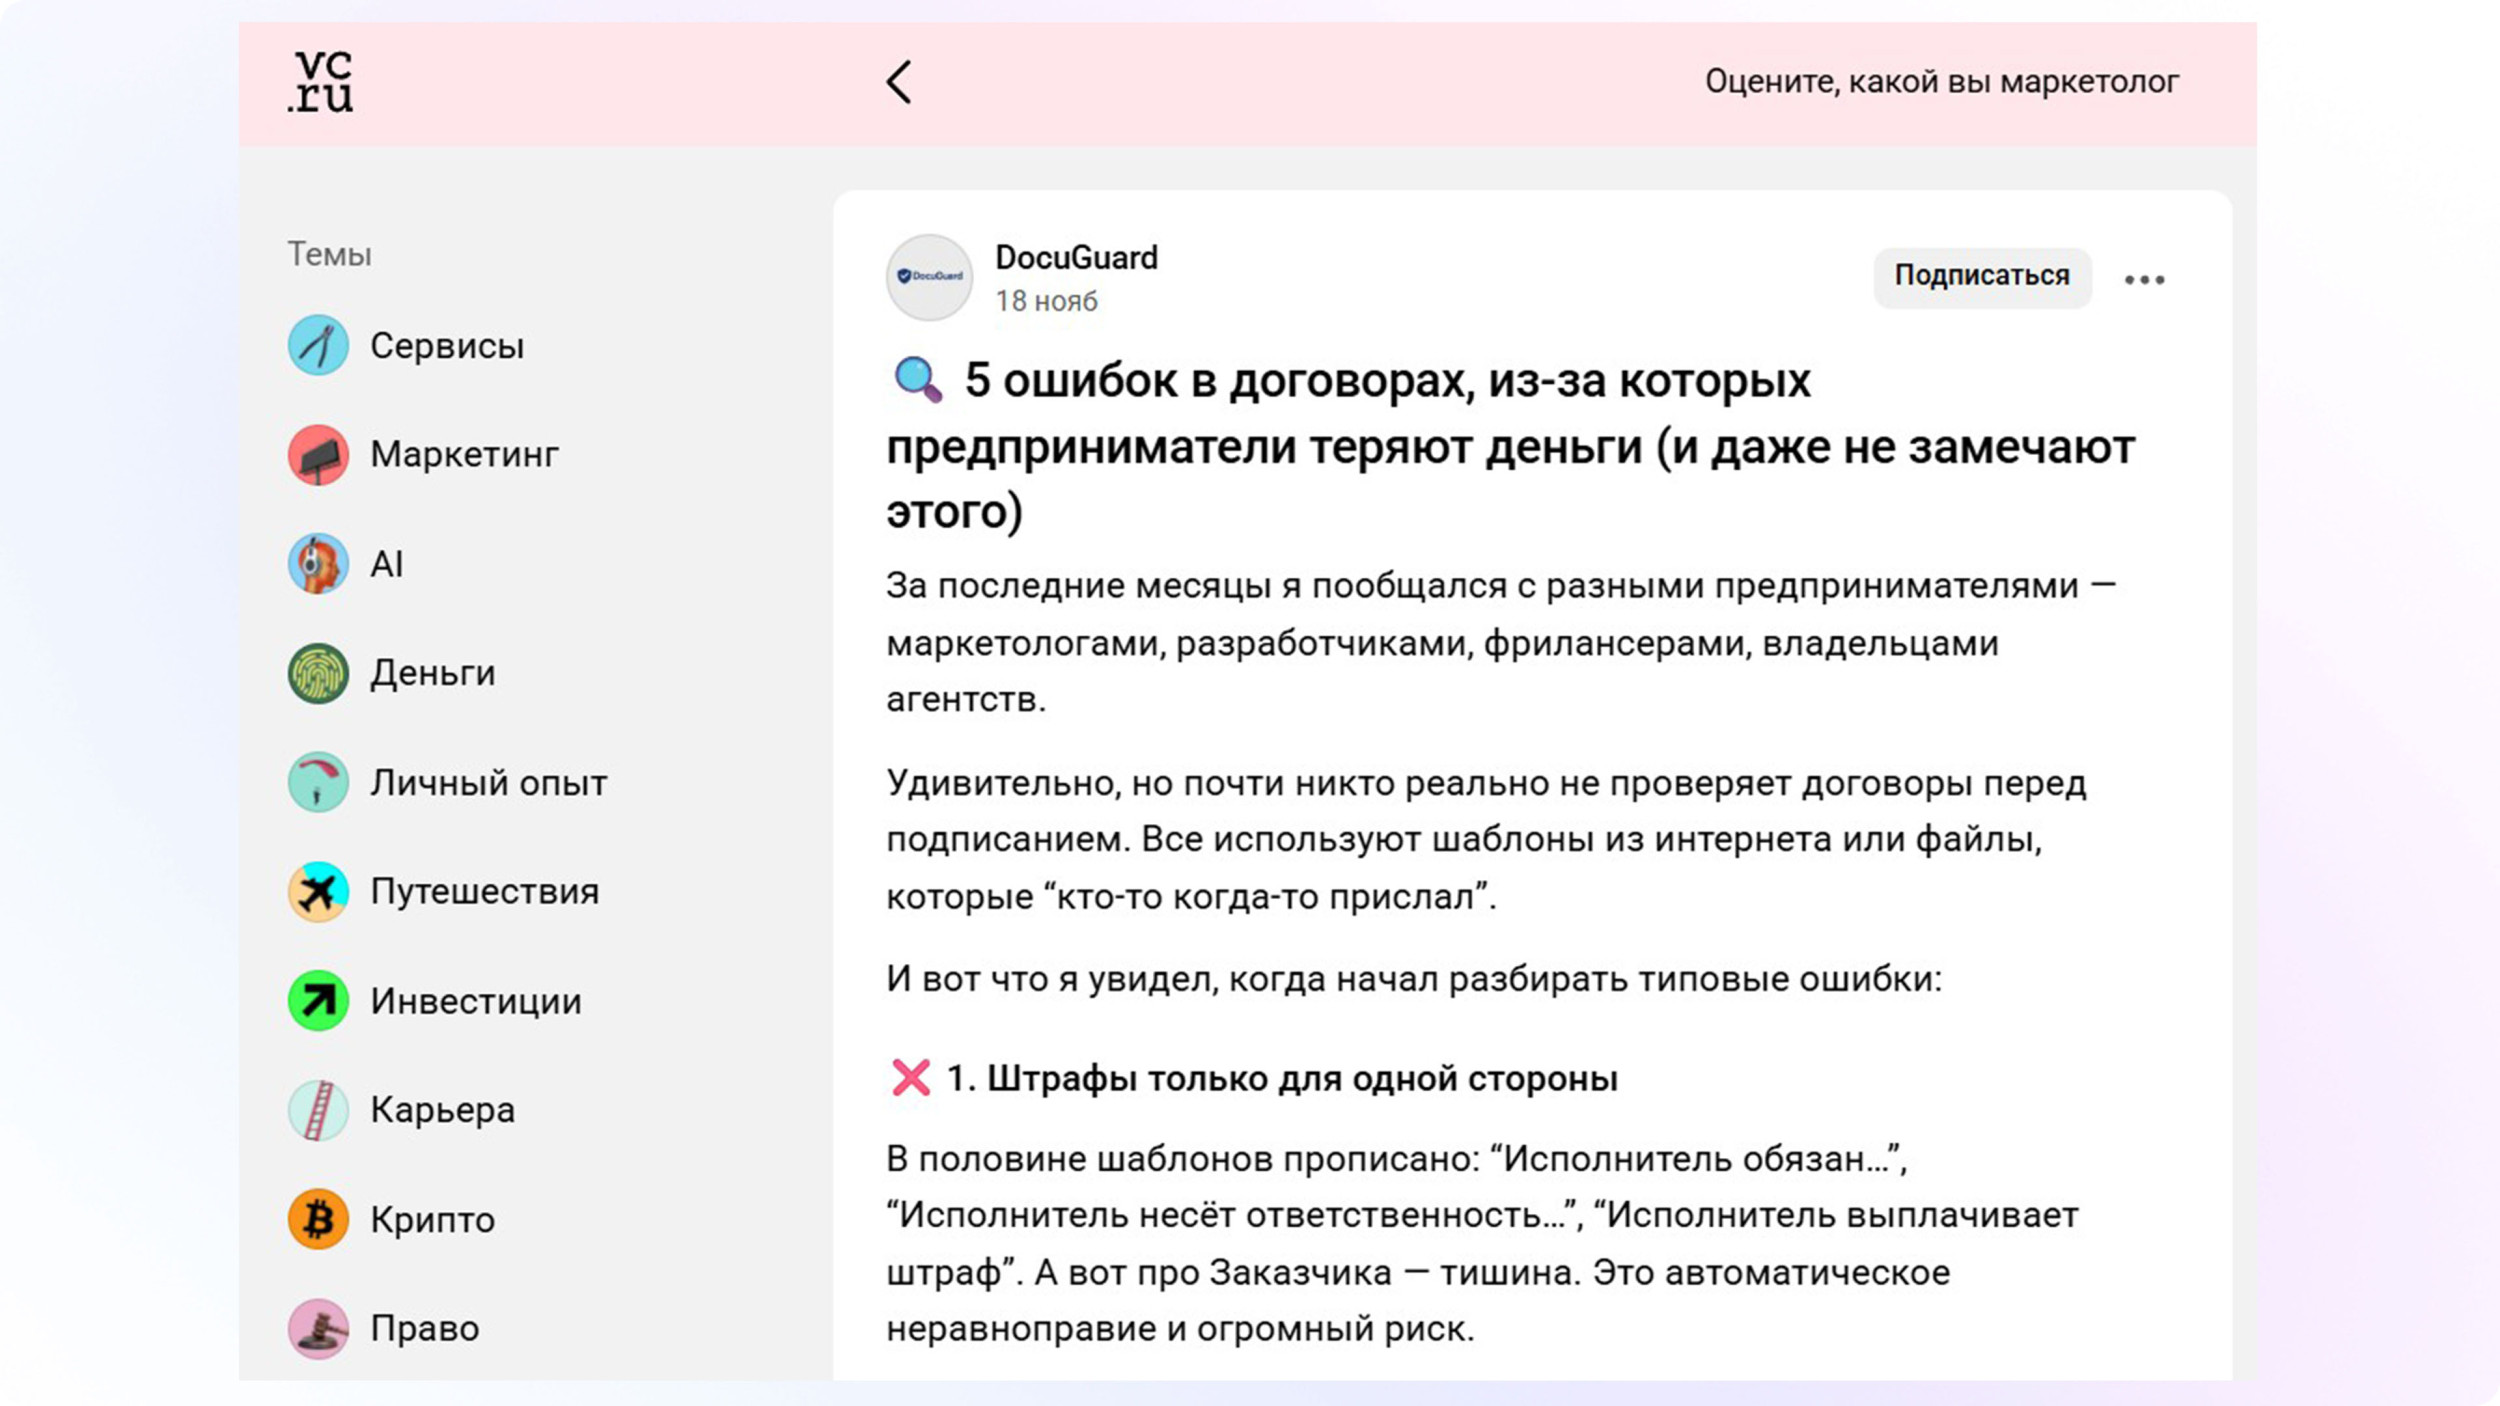
Task: Click the Сервисы topic icon
Action: click(318, 345)
